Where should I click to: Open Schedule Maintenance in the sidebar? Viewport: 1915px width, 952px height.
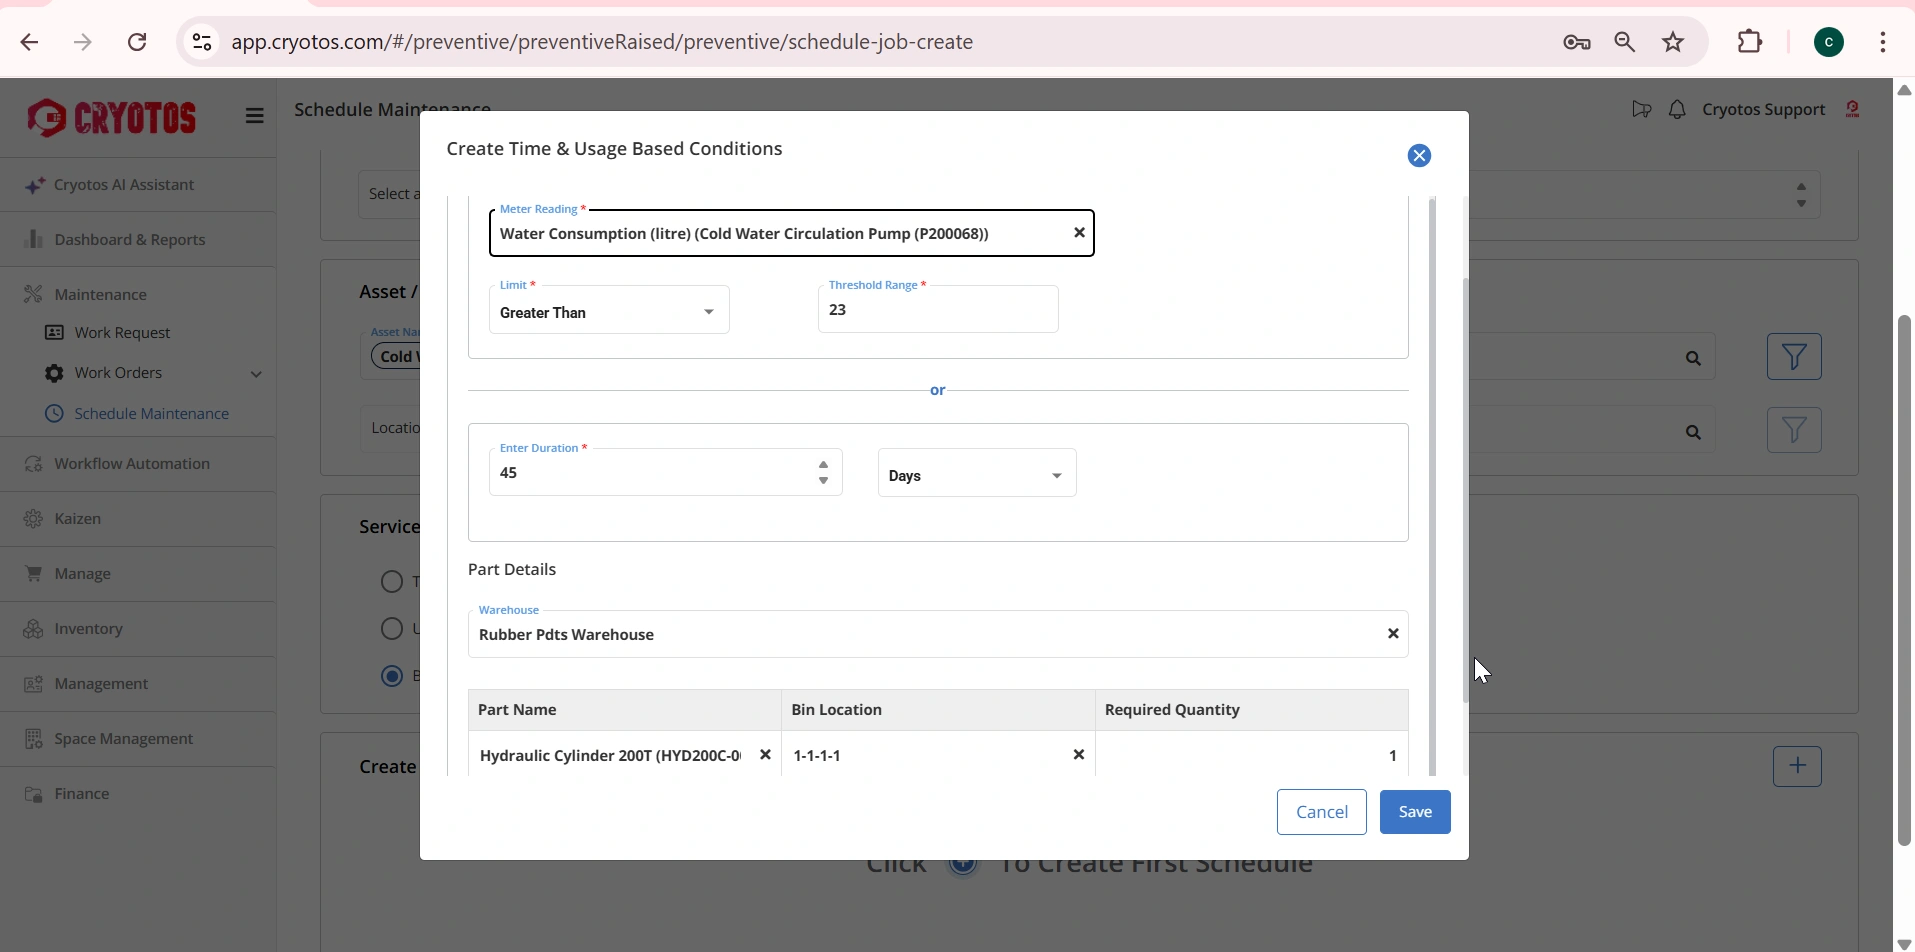click(x=151, y=412)
